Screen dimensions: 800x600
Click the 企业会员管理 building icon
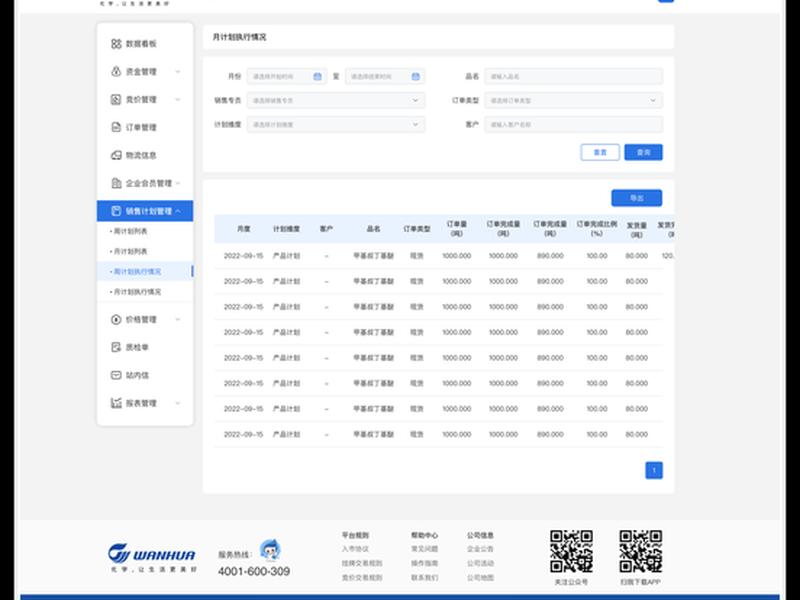click(x=116, y=183)
